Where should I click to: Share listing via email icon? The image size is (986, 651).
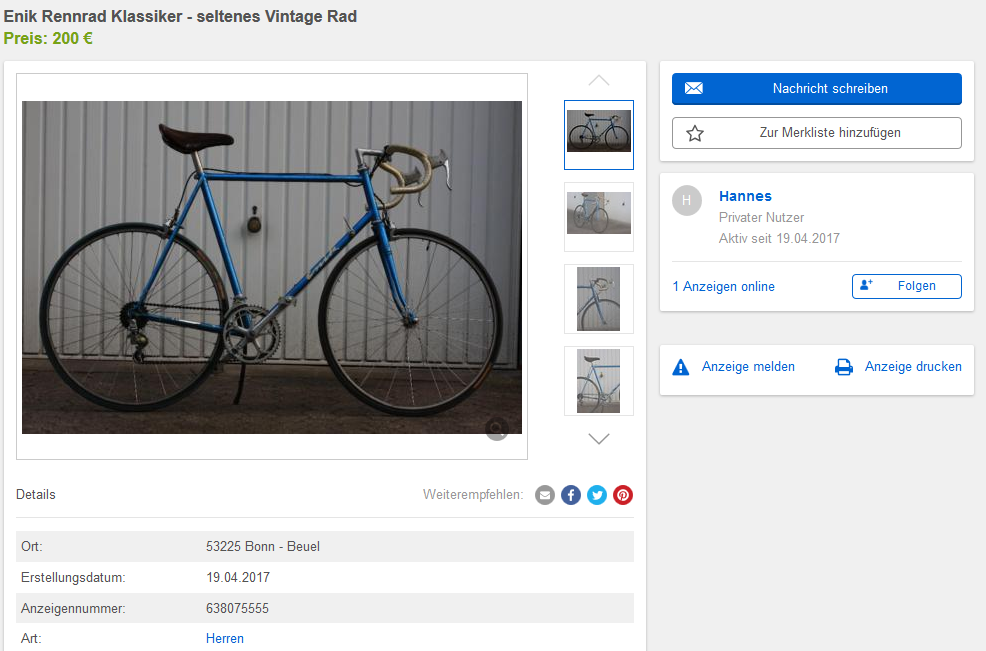(x=545, y=495)
